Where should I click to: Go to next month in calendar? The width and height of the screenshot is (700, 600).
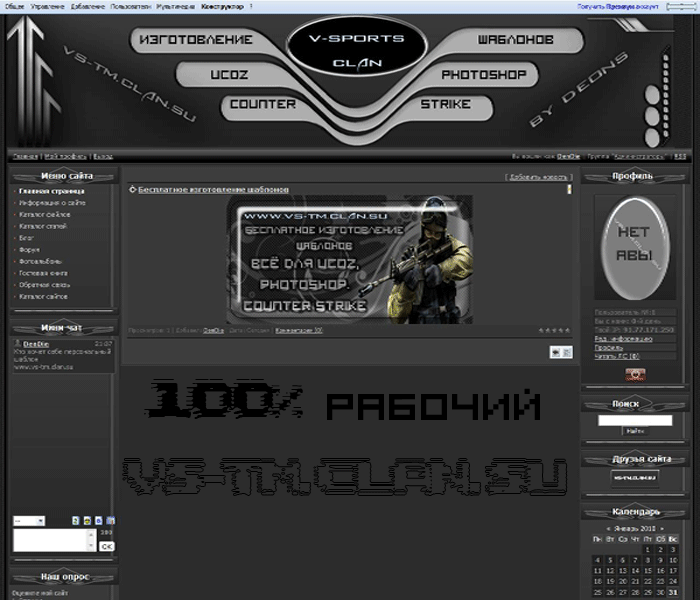point(662,529)
